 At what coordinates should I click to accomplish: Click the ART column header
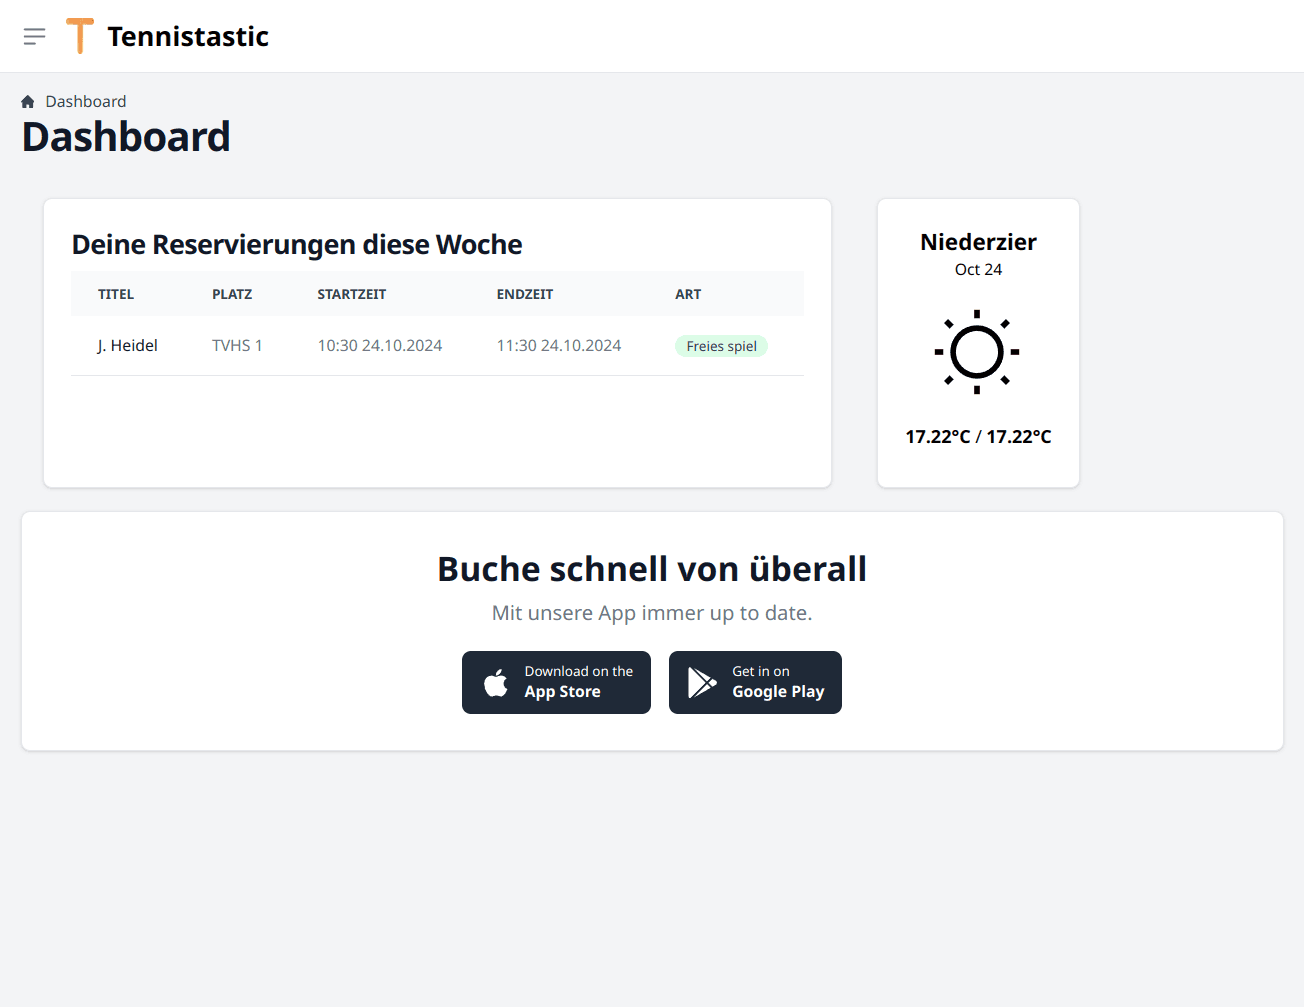point(688,294)
